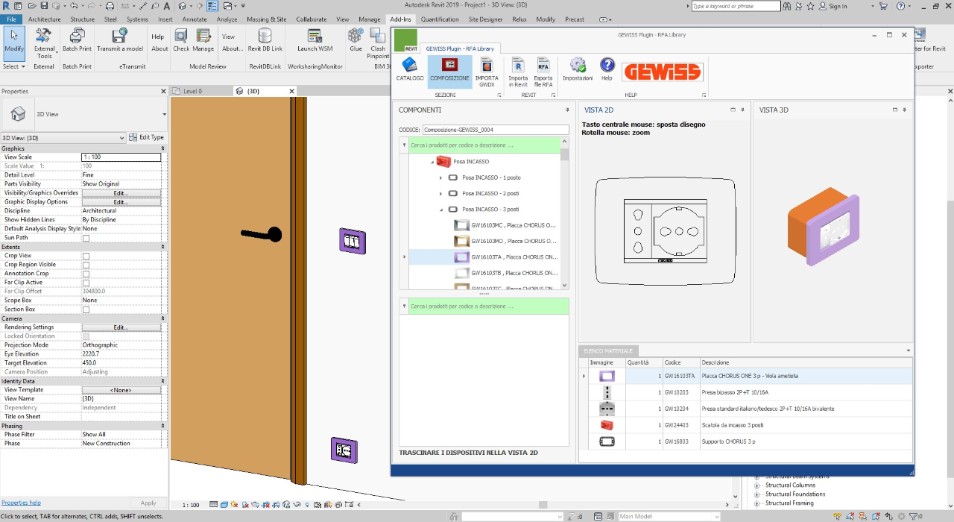The image size is (954, 522).
Task: Select GW13203 row in material list
Action: (748, 392)
